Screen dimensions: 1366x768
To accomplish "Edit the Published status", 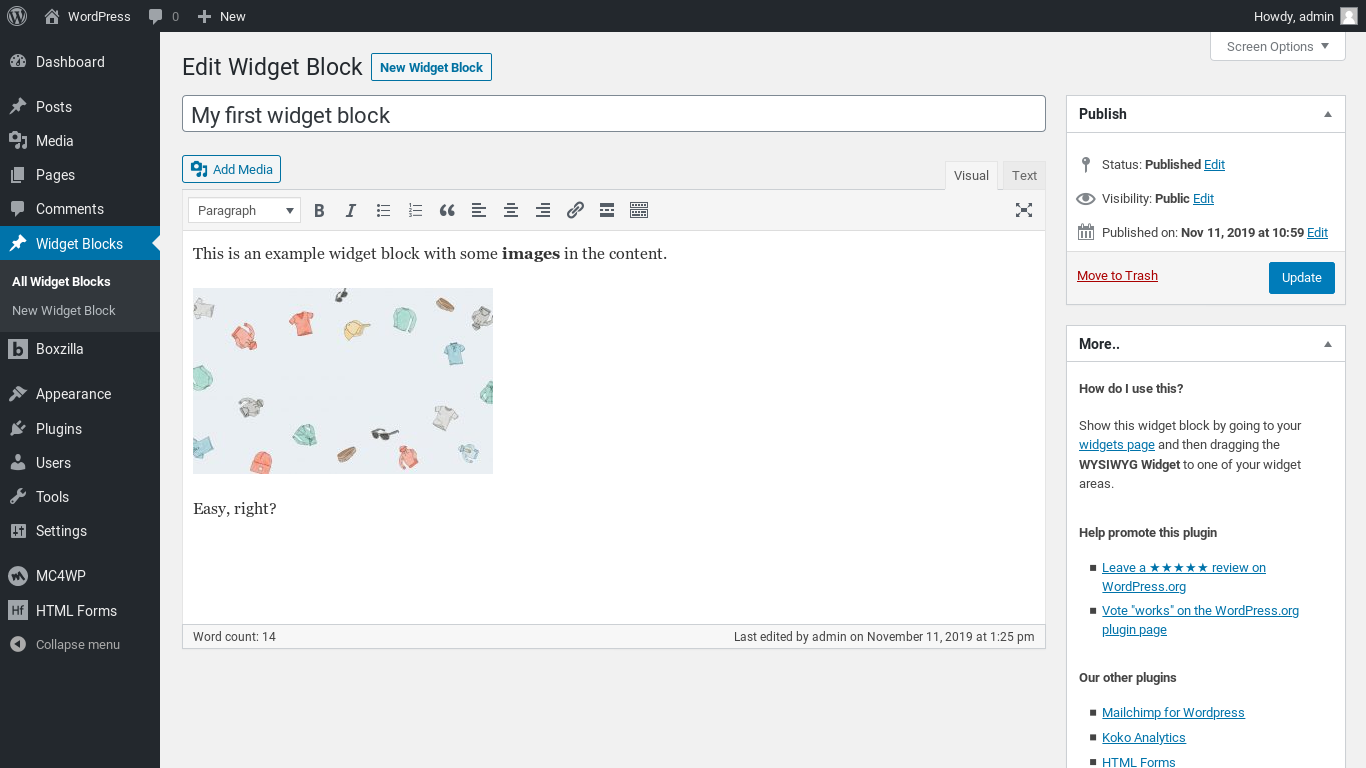I will coord(1214,165).
